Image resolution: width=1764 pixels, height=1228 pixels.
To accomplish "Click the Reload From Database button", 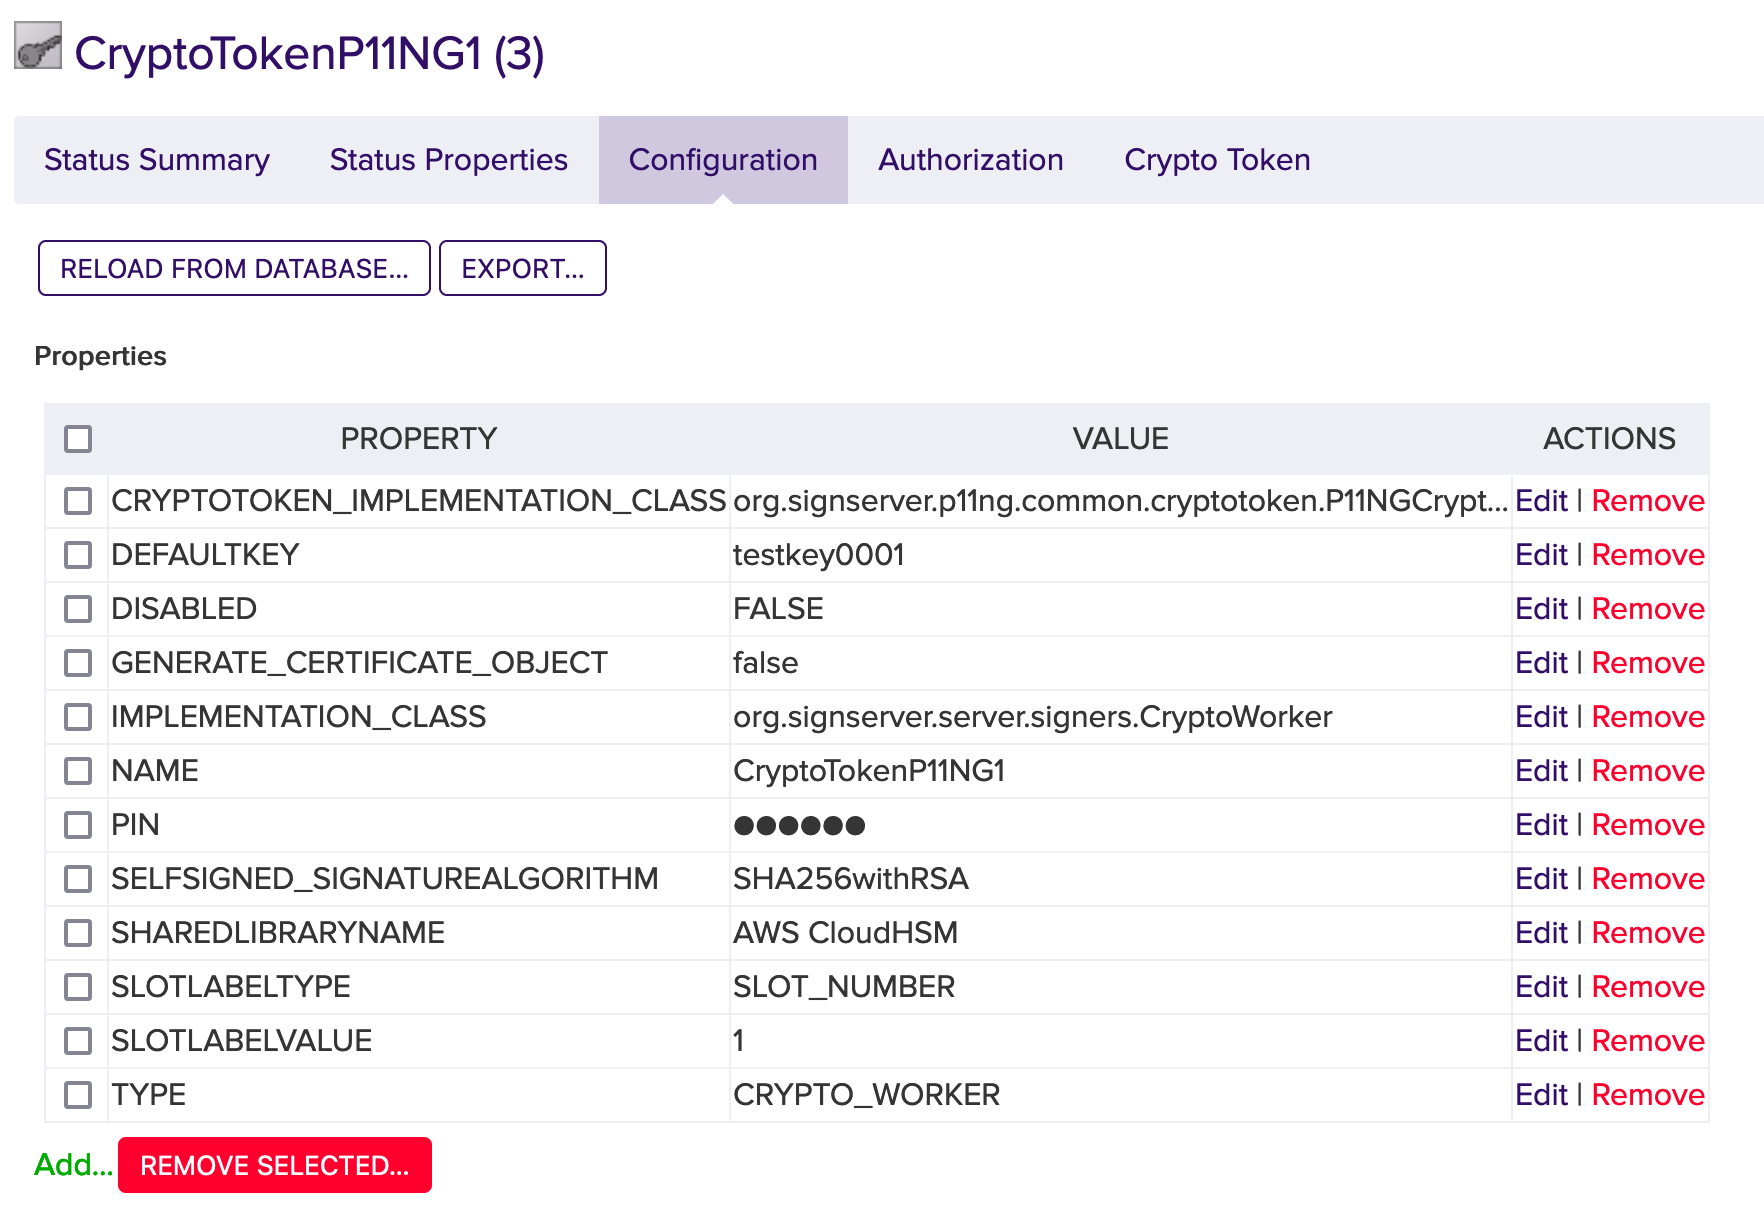I will (234, 268).
